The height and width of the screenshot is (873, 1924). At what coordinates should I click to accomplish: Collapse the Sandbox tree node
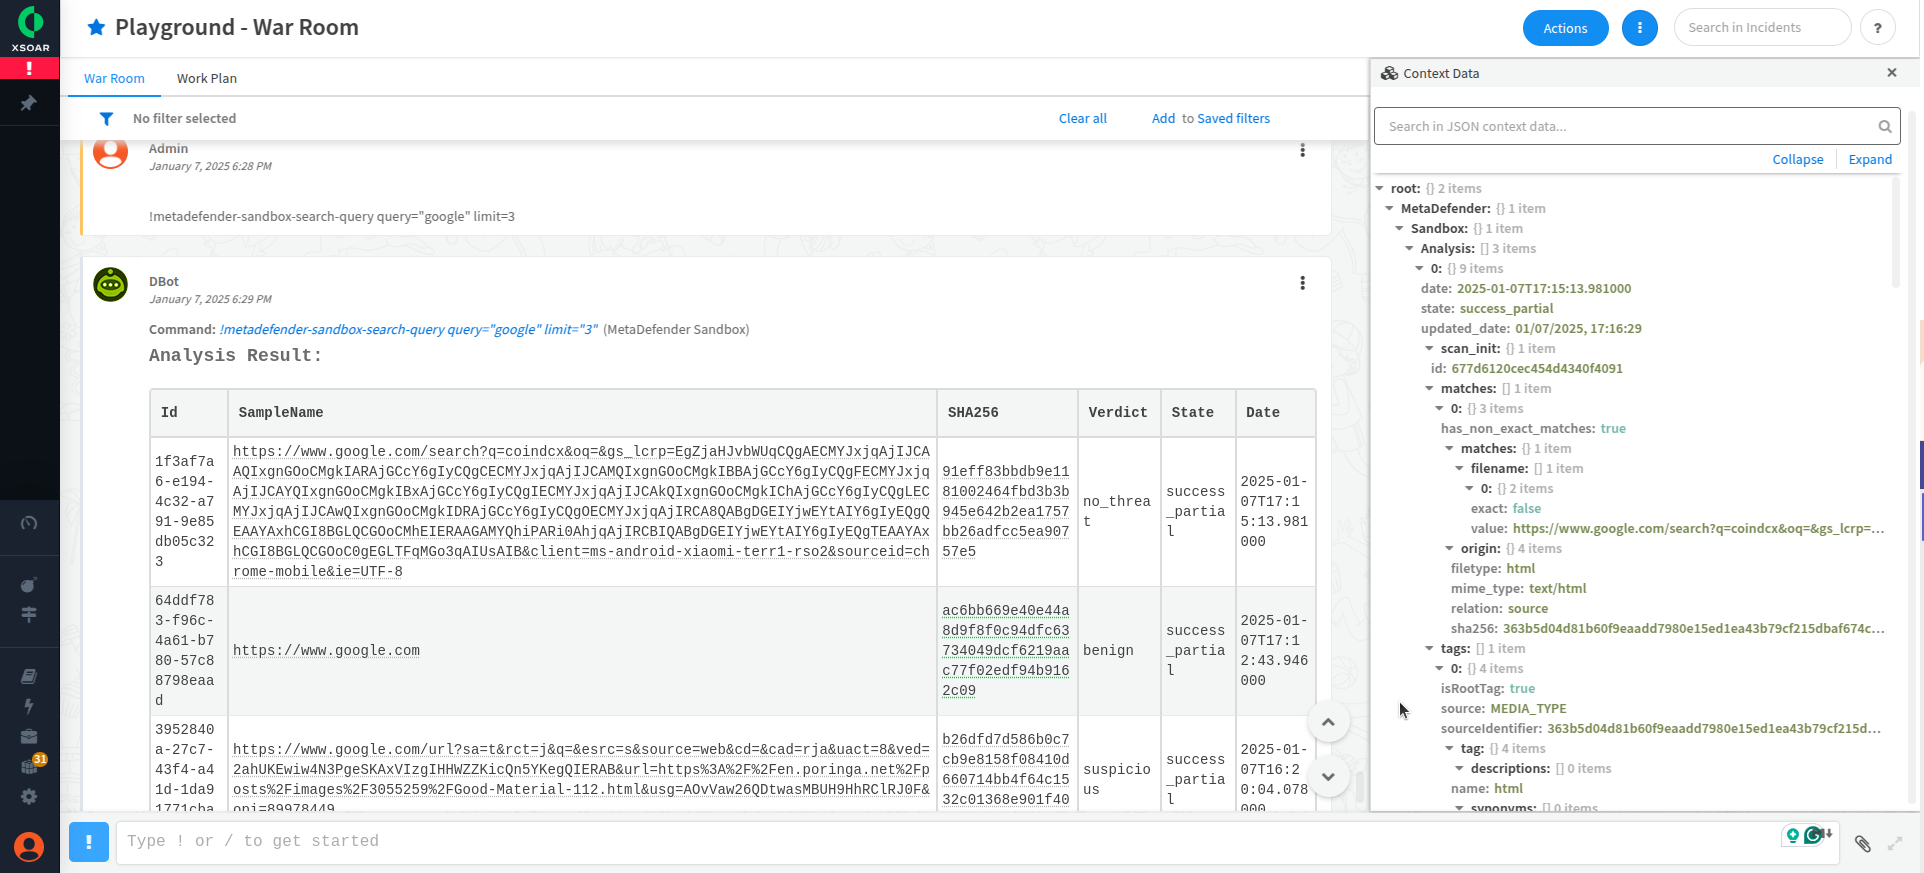1399,228
